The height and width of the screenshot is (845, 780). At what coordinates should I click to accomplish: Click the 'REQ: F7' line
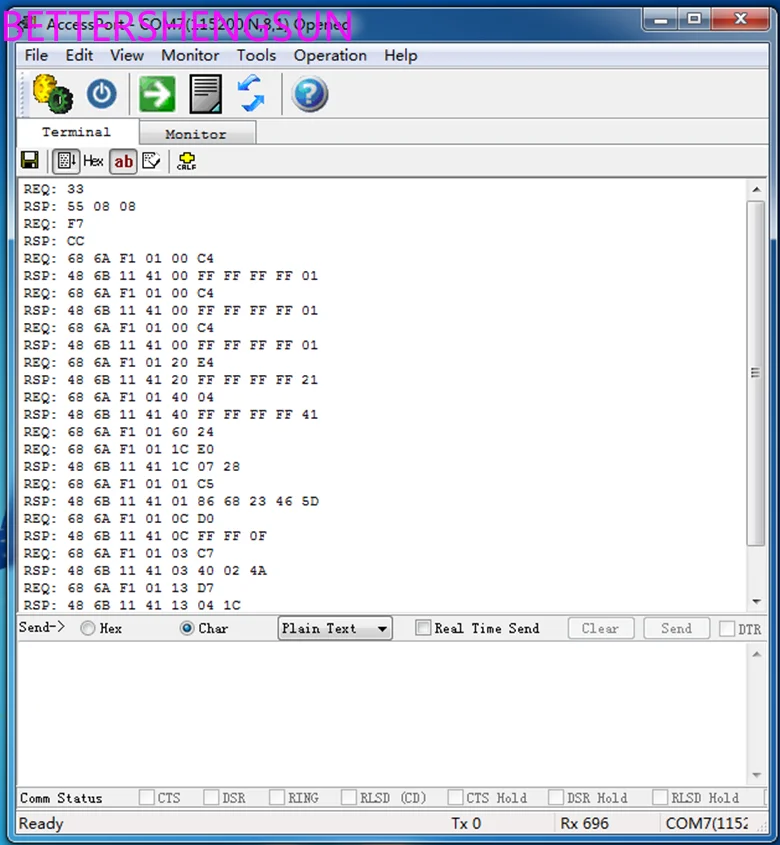coord(53,224)
